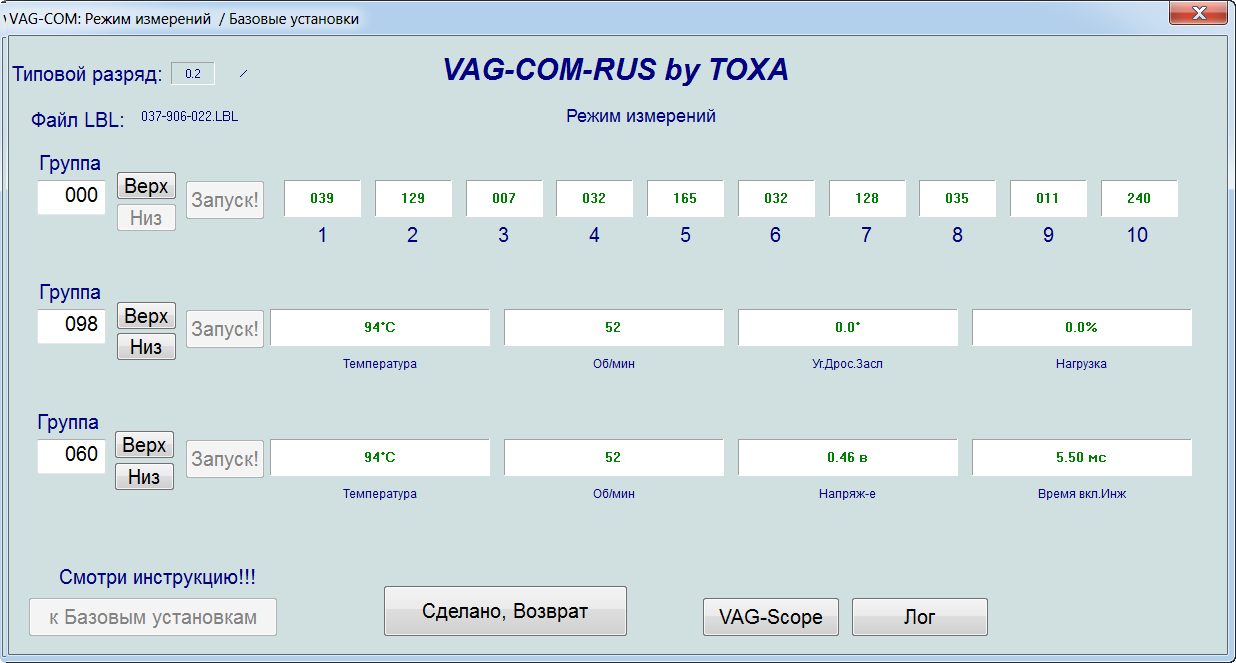This screenshot has height=663, width=1236.
Task: Start group 098 with Запуск! button
Action: (x=225, y=328)
